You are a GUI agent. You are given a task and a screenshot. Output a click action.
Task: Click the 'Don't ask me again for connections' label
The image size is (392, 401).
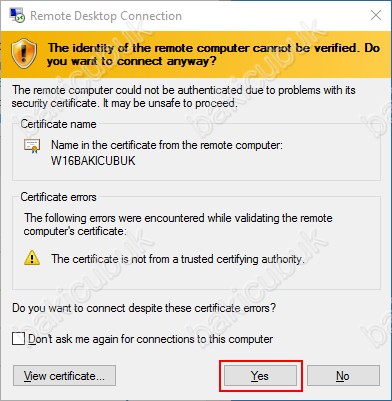151,339
